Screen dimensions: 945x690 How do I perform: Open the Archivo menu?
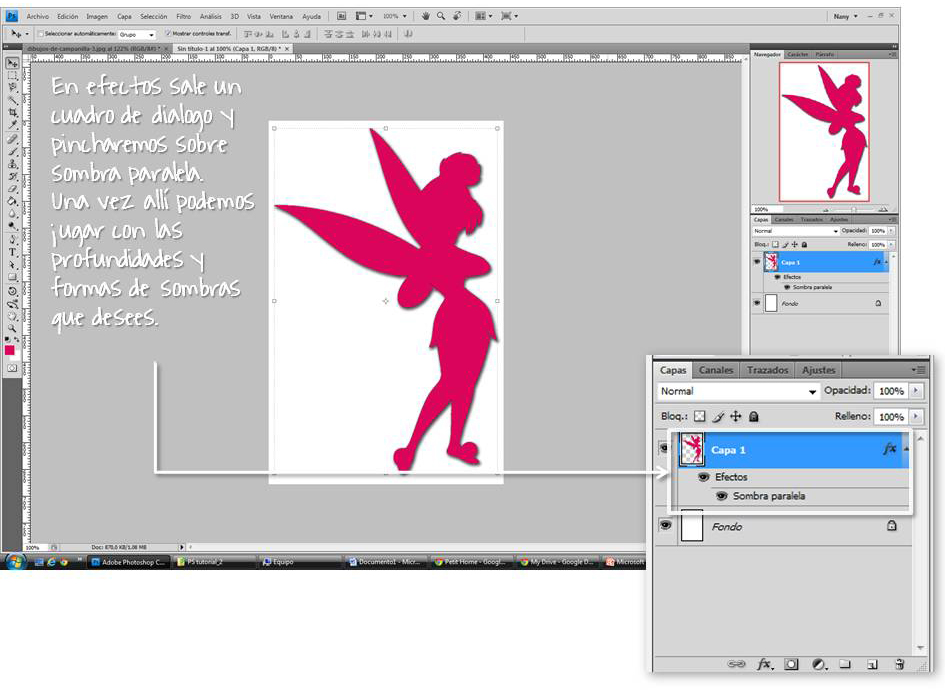click(37, 16)
